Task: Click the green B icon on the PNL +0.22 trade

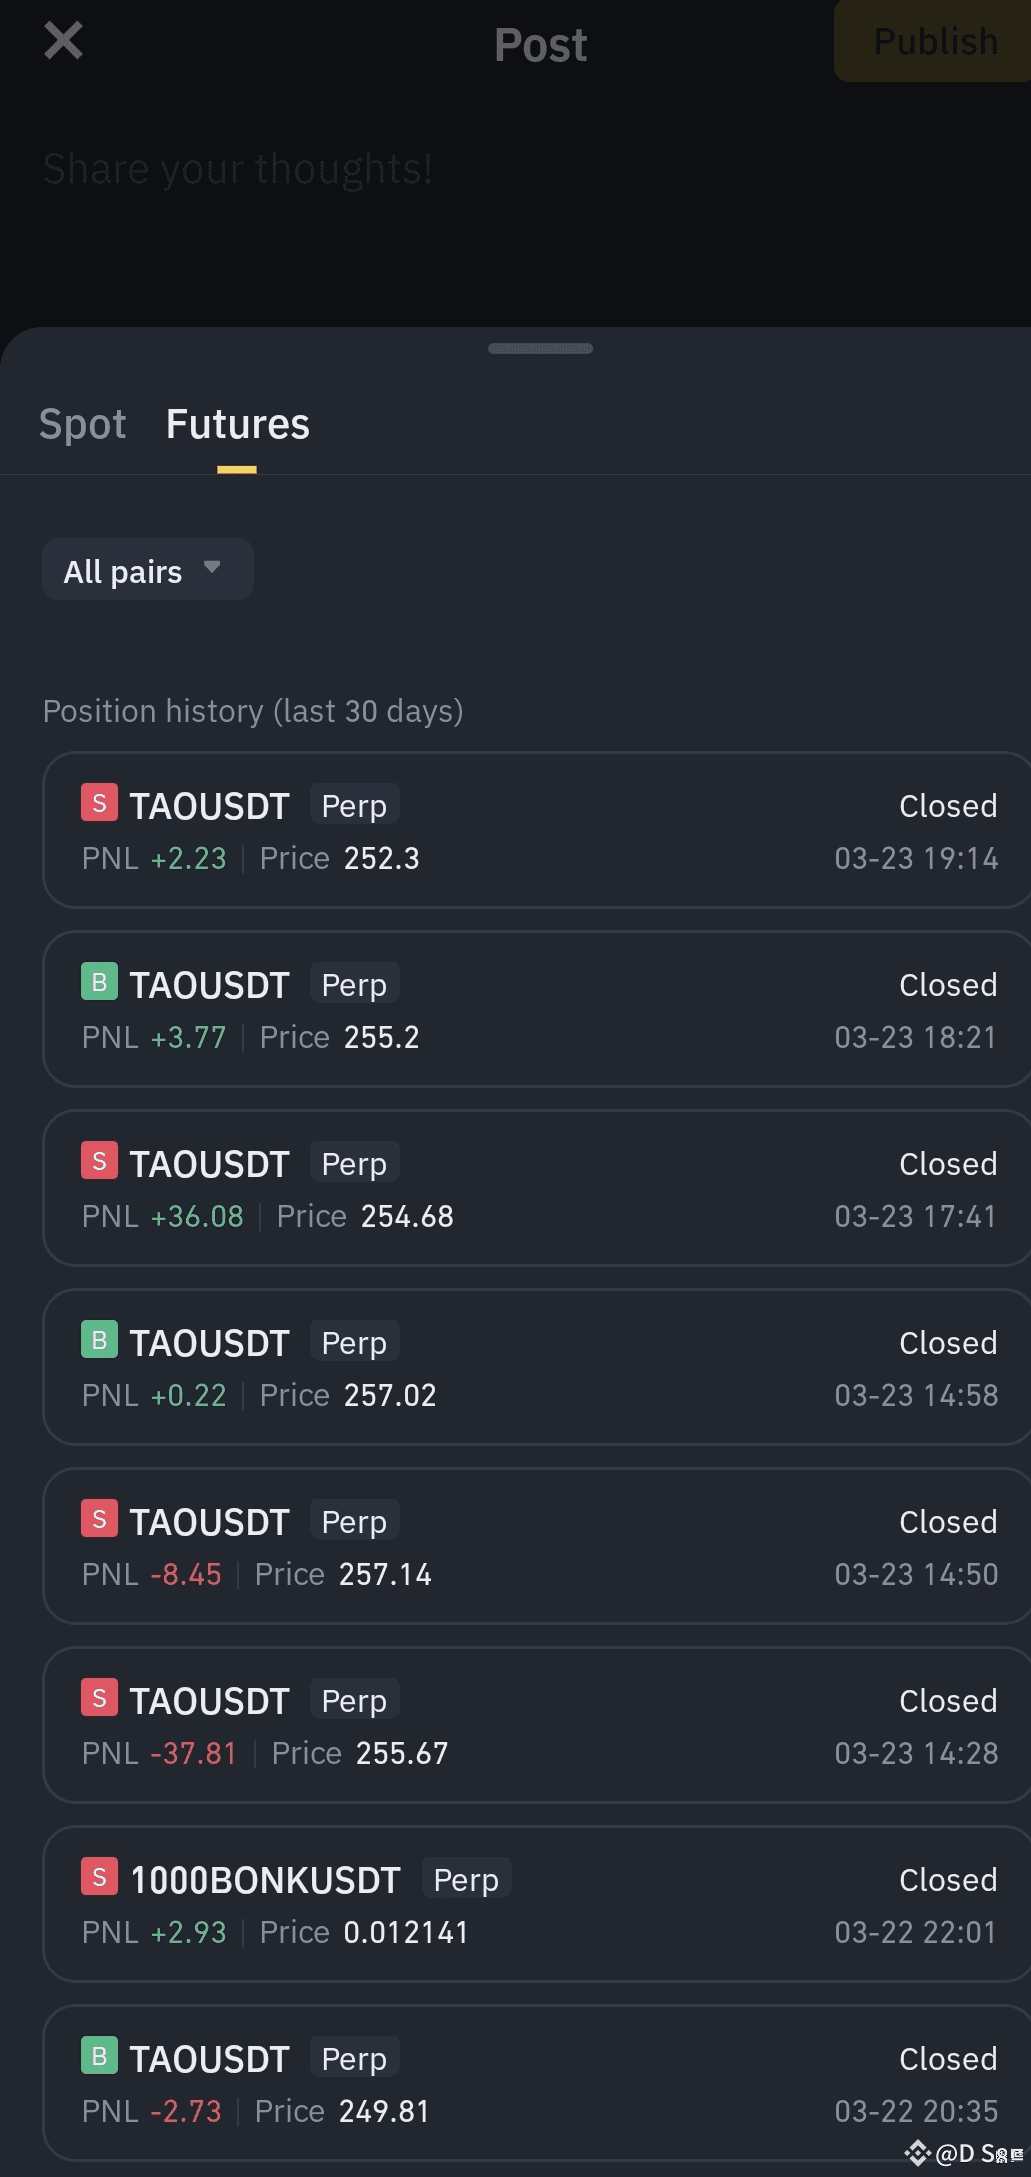Action: tap(99, 1340)
